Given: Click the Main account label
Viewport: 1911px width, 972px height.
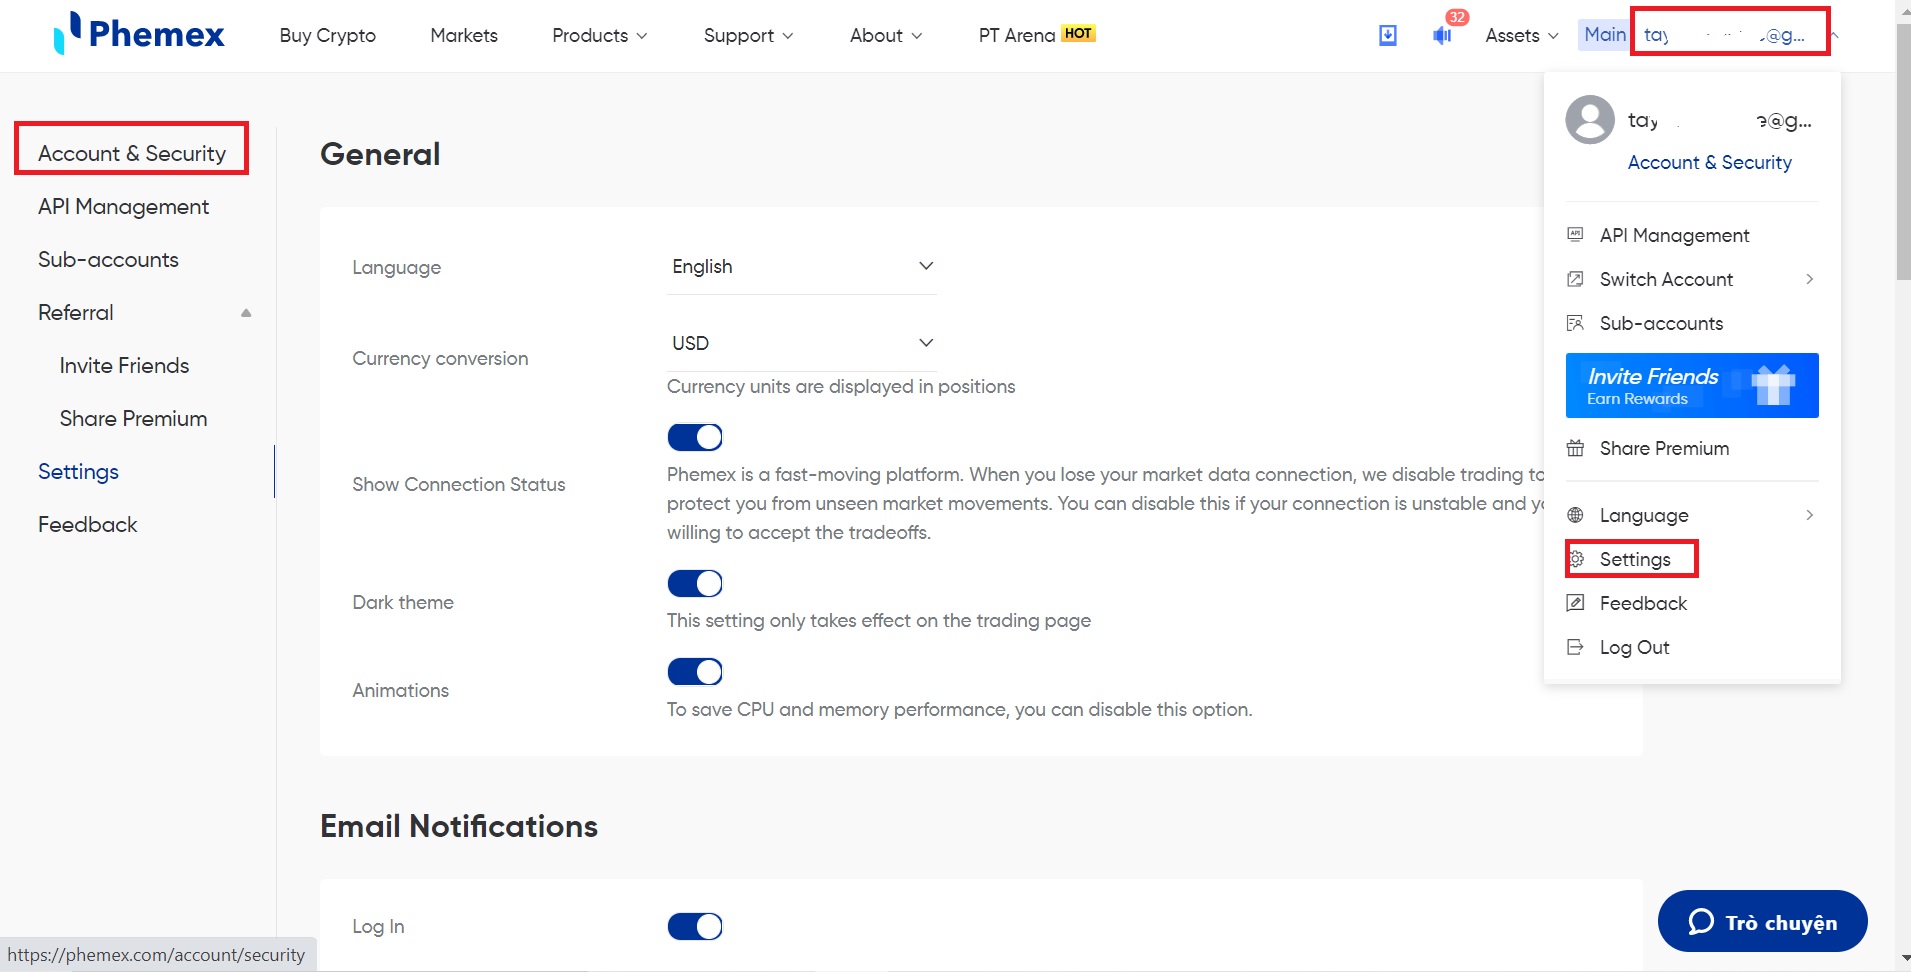Looking at the screenshot, I should pyautogui.click(x=1604, y=35).
